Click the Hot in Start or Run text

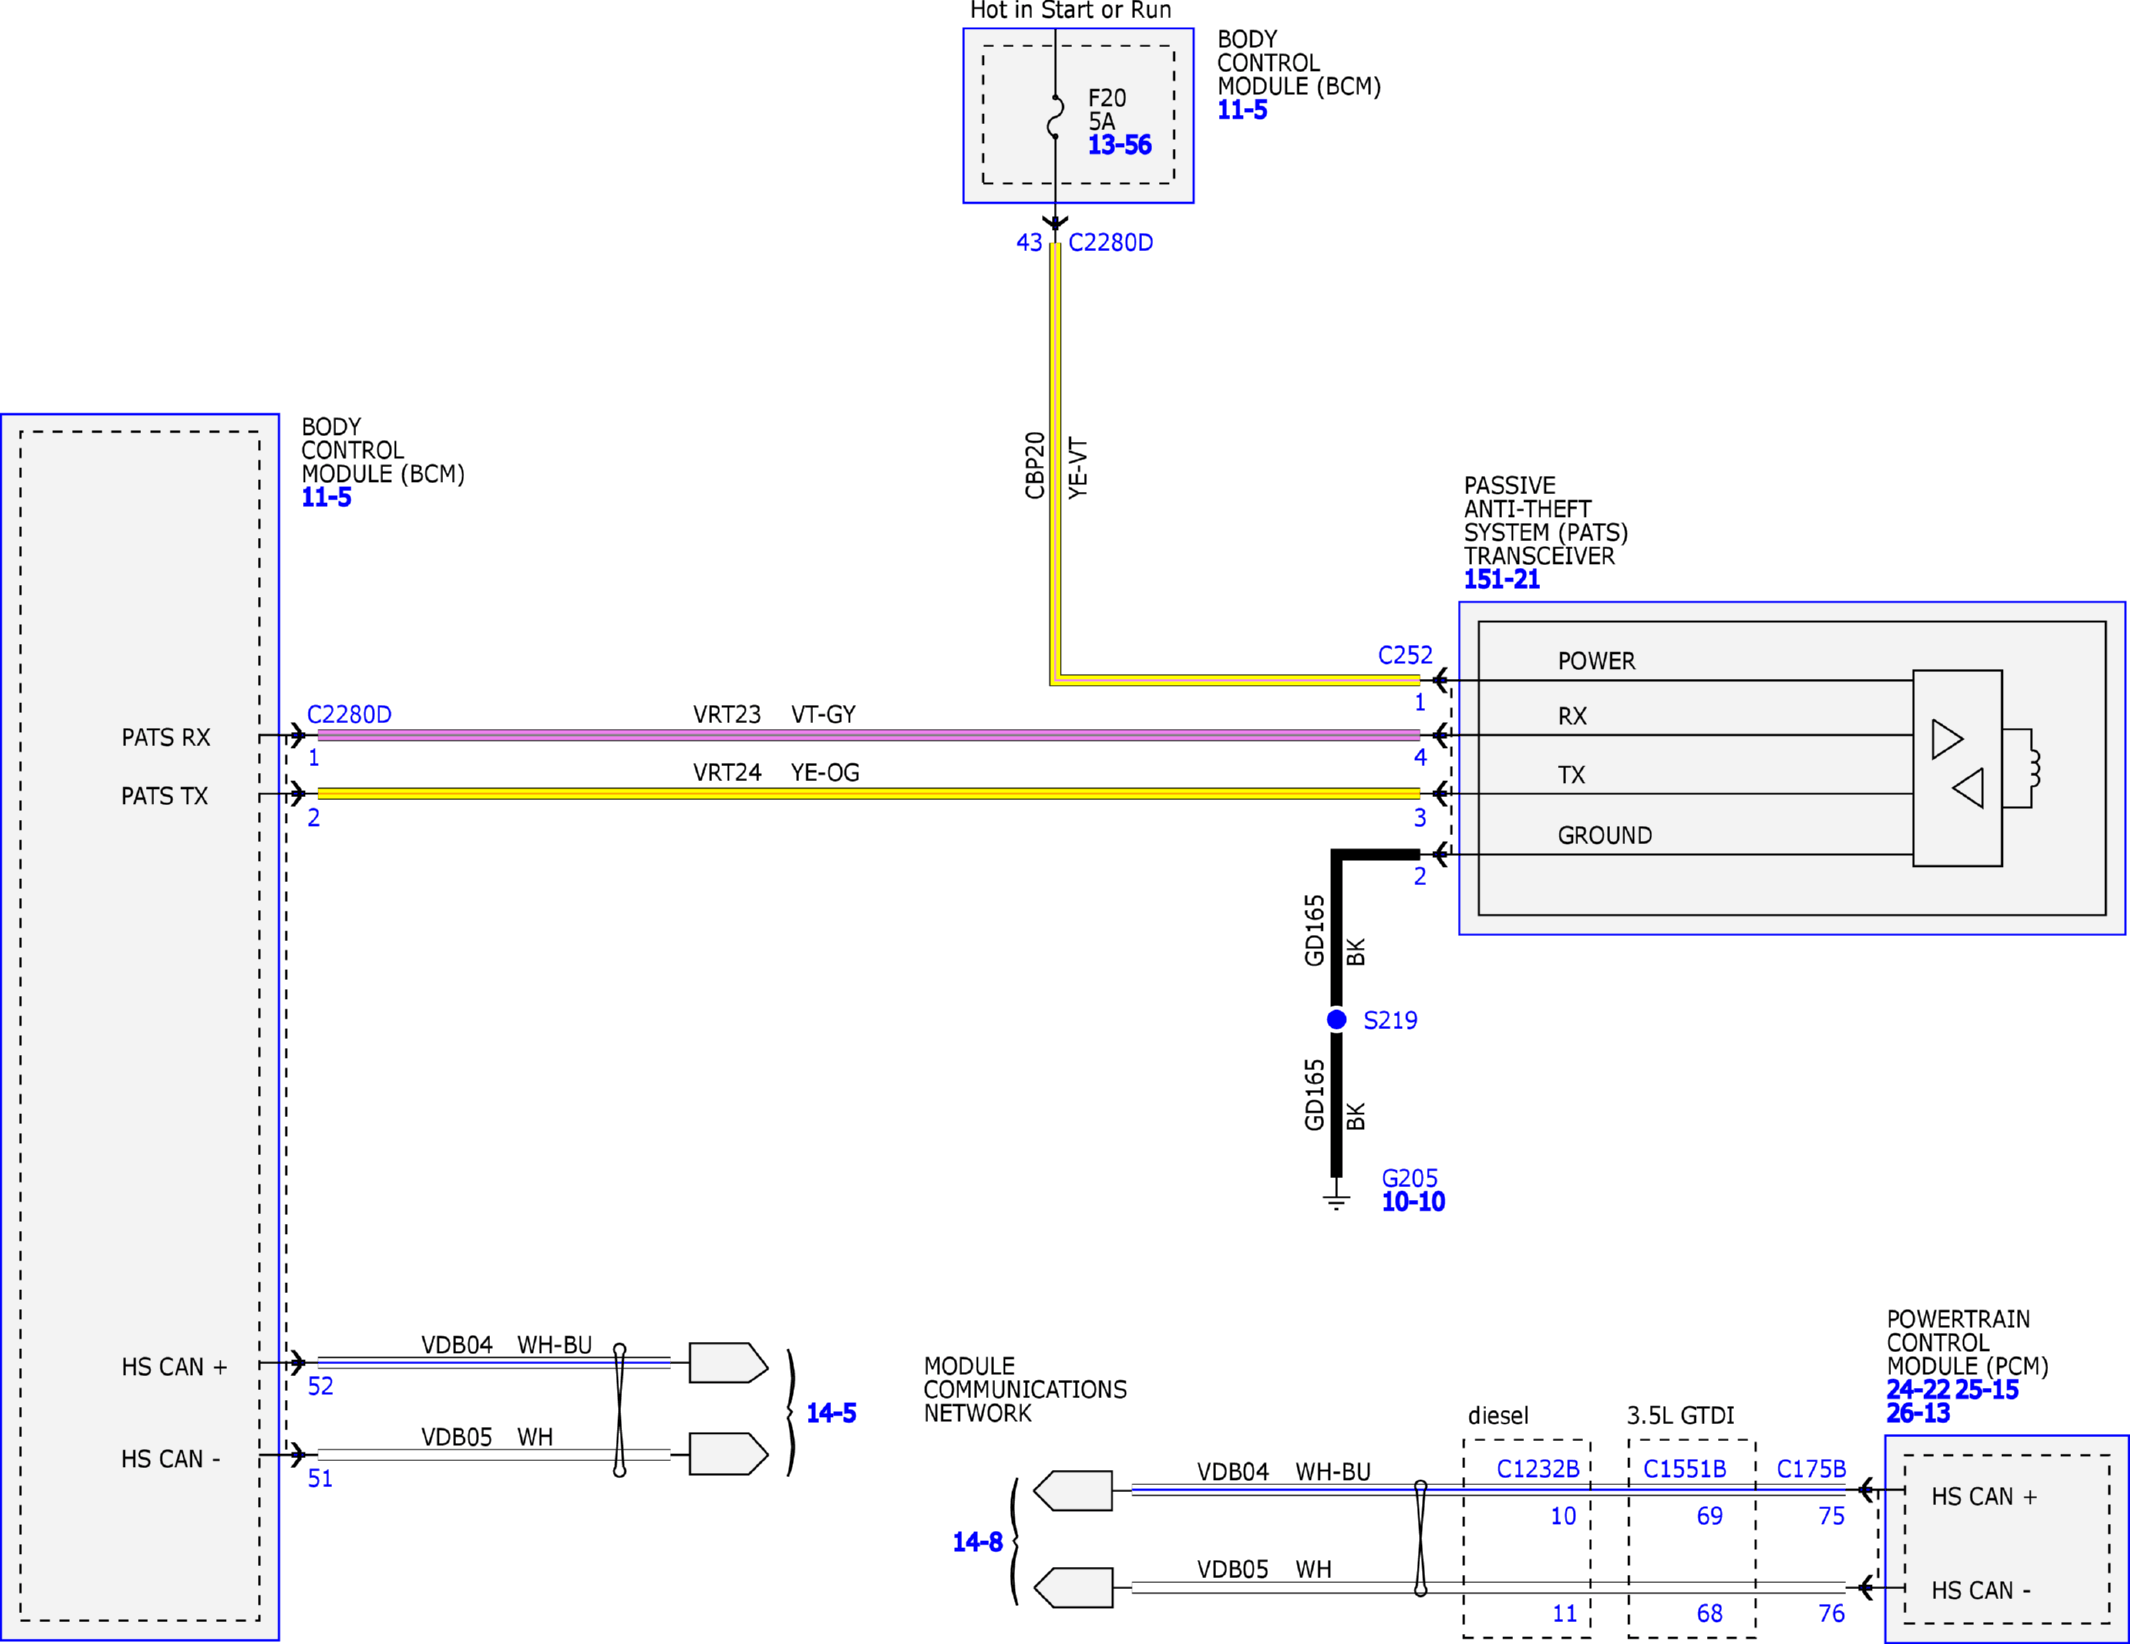(x=1071, y=11)
